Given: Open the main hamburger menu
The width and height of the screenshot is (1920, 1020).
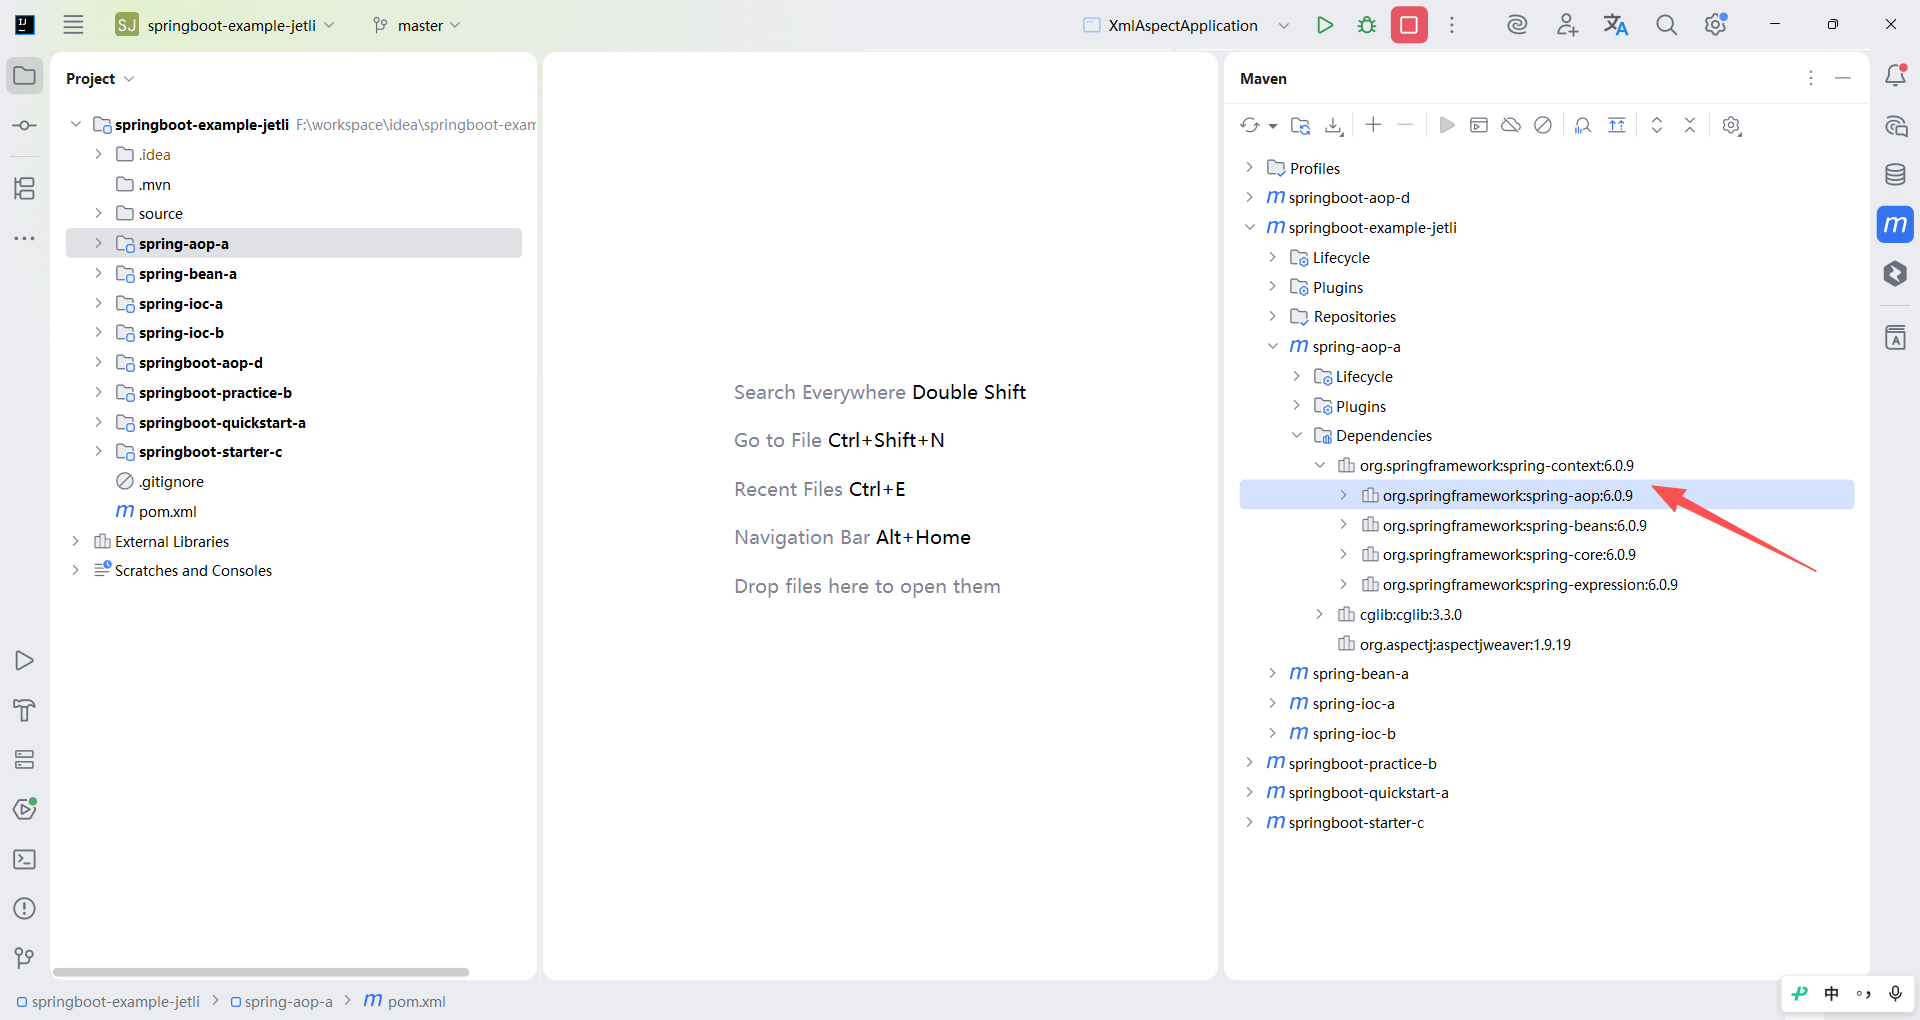Looking at the screenshot, I should pos(73,25).
